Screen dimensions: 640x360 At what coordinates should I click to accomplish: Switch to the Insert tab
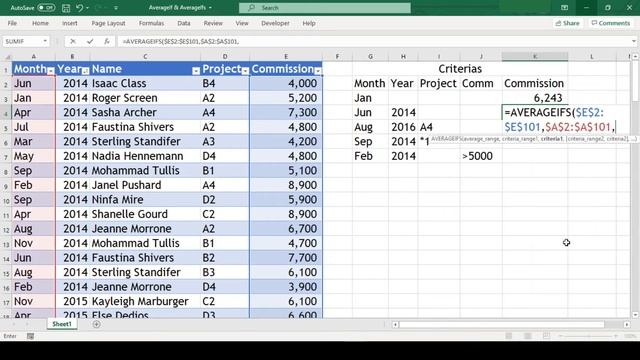point(70,23)
